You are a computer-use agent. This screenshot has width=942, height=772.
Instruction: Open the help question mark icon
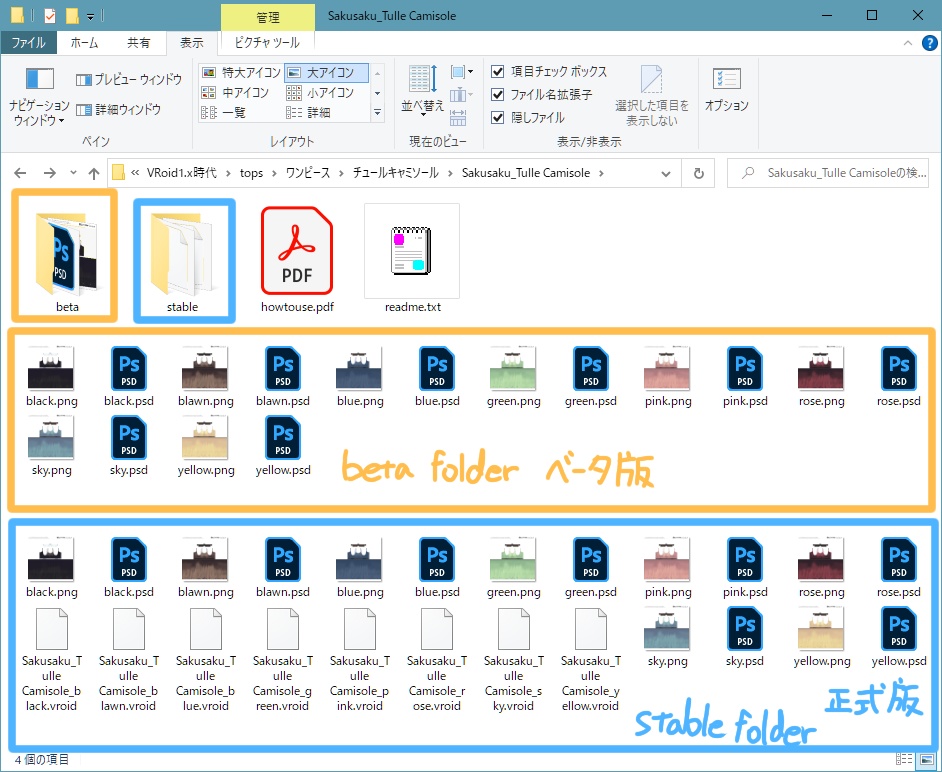pyautogui.click(x=929, y=43)
